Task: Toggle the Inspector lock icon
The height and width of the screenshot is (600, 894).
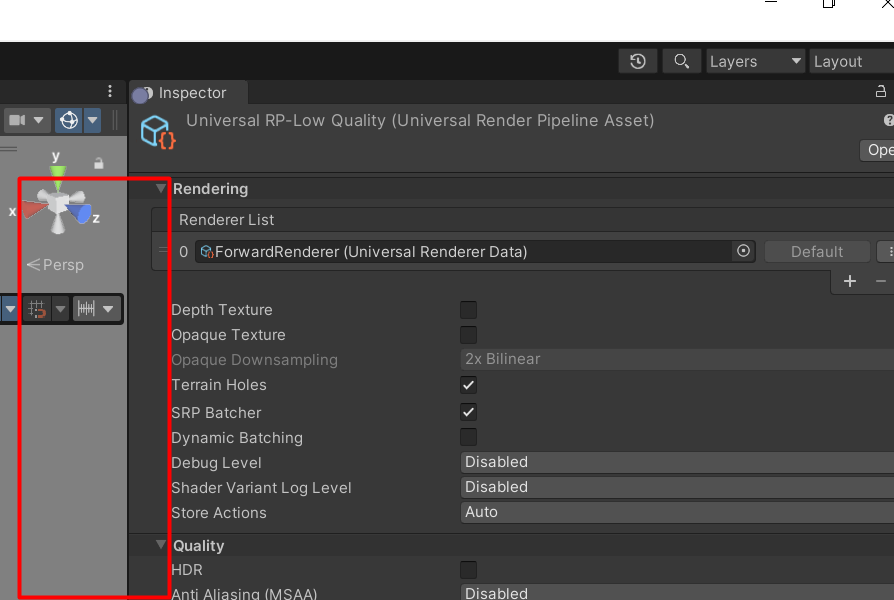Action: pyautogui.click(x=881, y=91)
